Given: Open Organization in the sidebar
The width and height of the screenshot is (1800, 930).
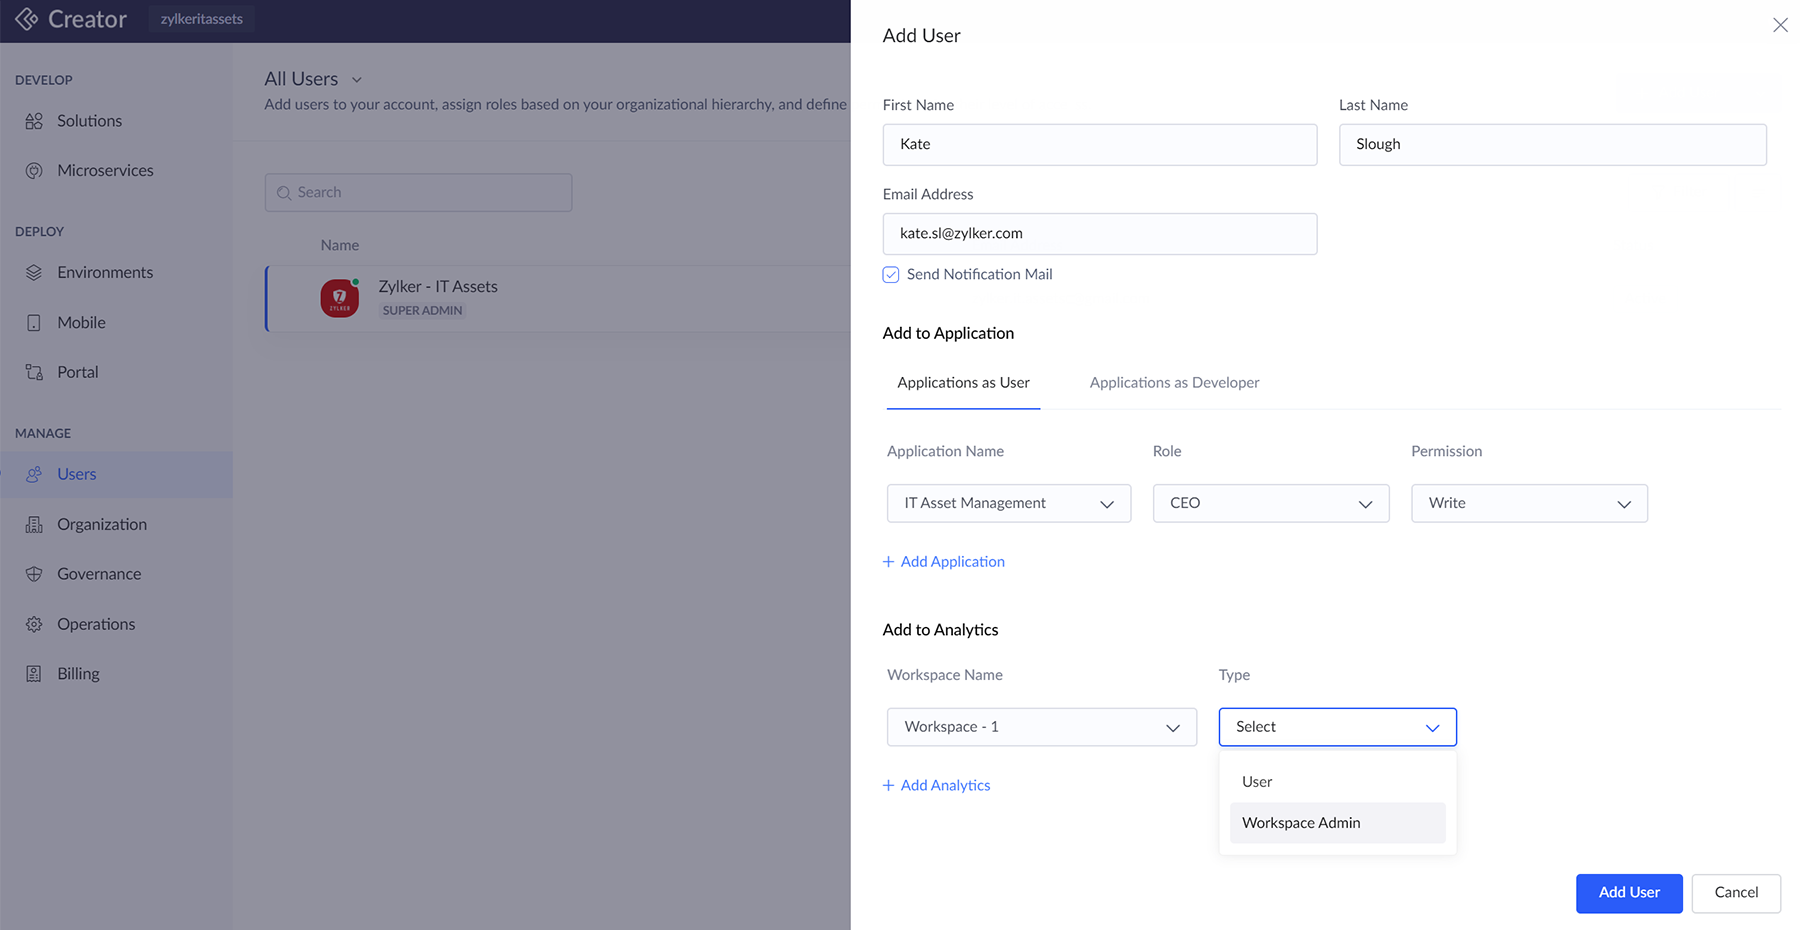Looking at the screenshot, I should coord(116,525).
